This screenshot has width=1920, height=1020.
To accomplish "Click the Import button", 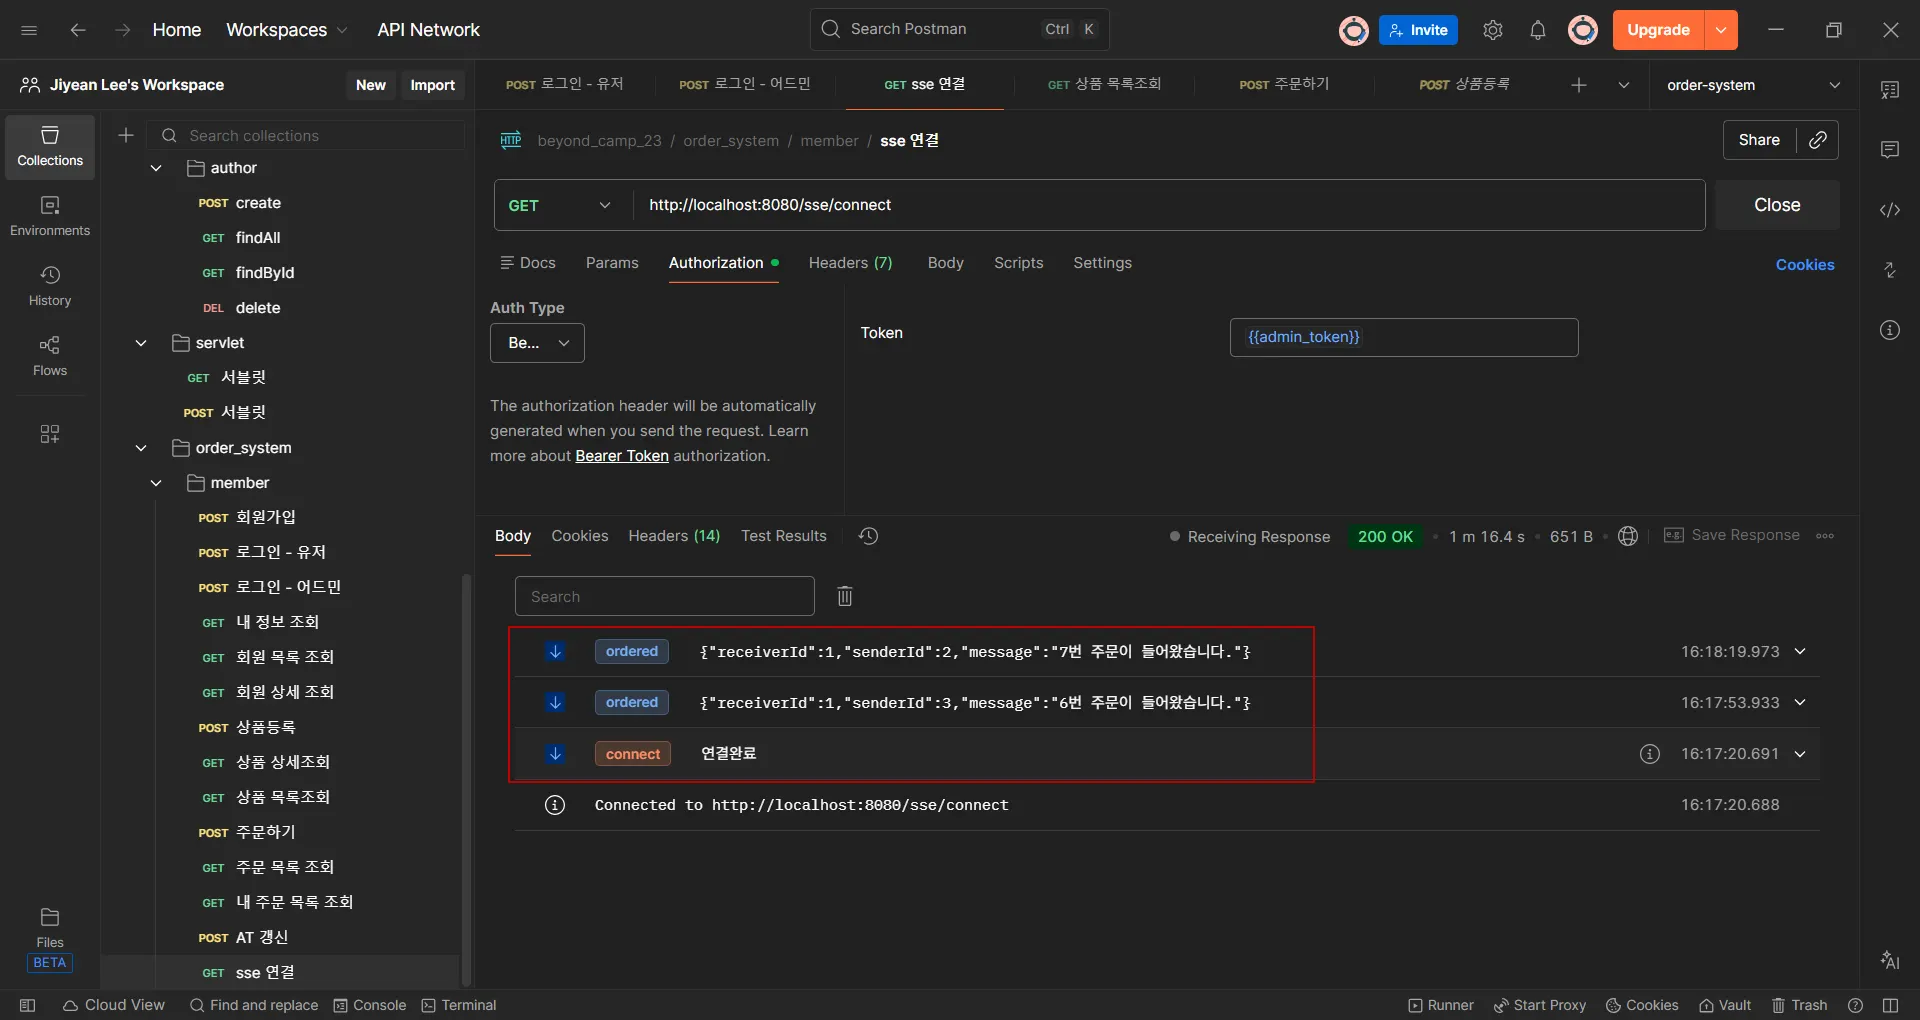I will pyautogui.click(x=432, y=85).
